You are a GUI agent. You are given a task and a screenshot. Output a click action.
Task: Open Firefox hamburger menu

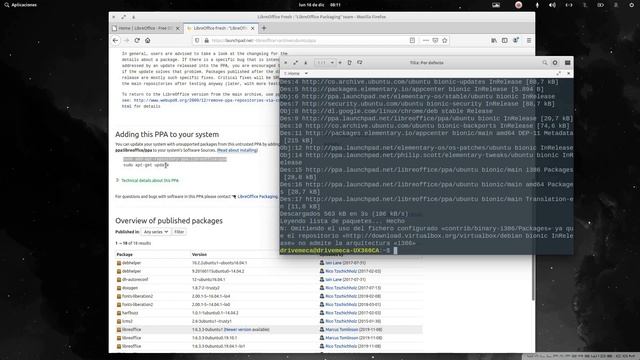click(x=529, y=40)
